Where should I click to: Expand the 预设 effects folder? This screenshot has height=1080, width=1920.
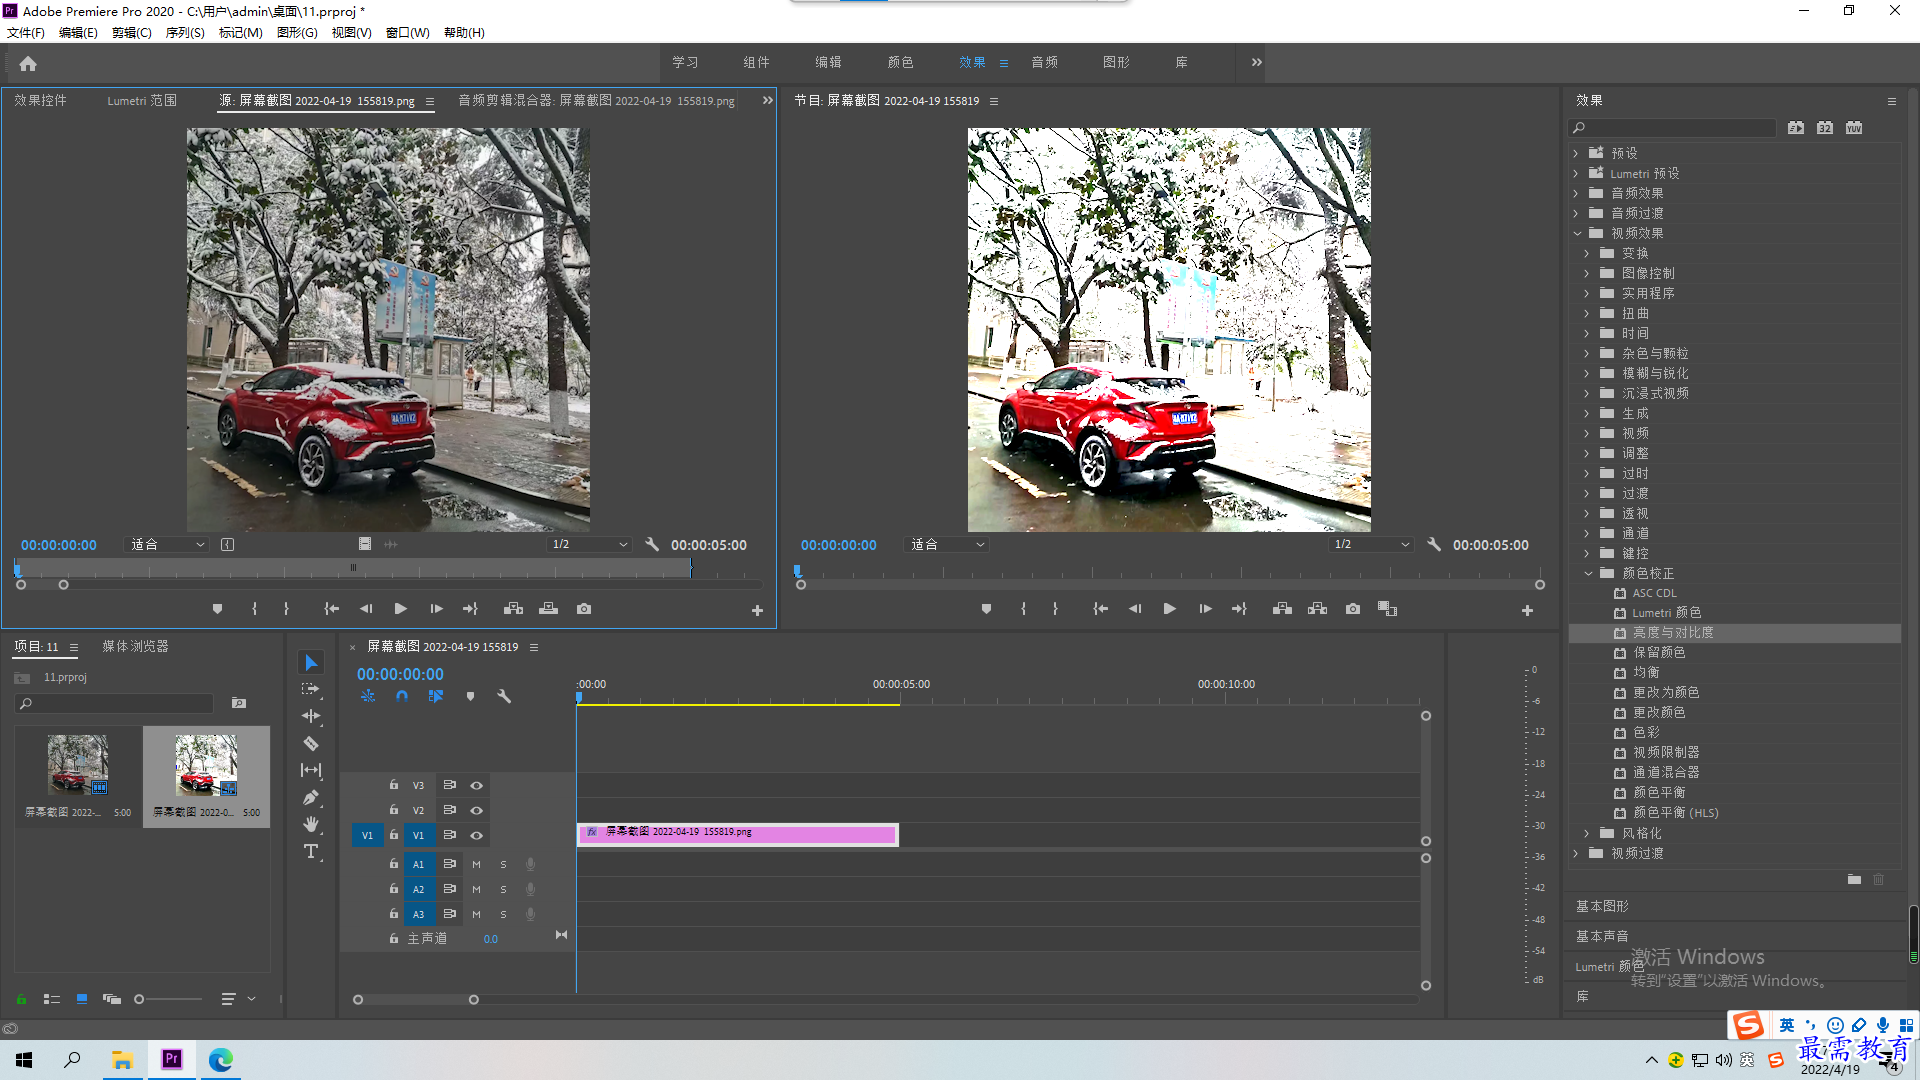click(1576, 153)
